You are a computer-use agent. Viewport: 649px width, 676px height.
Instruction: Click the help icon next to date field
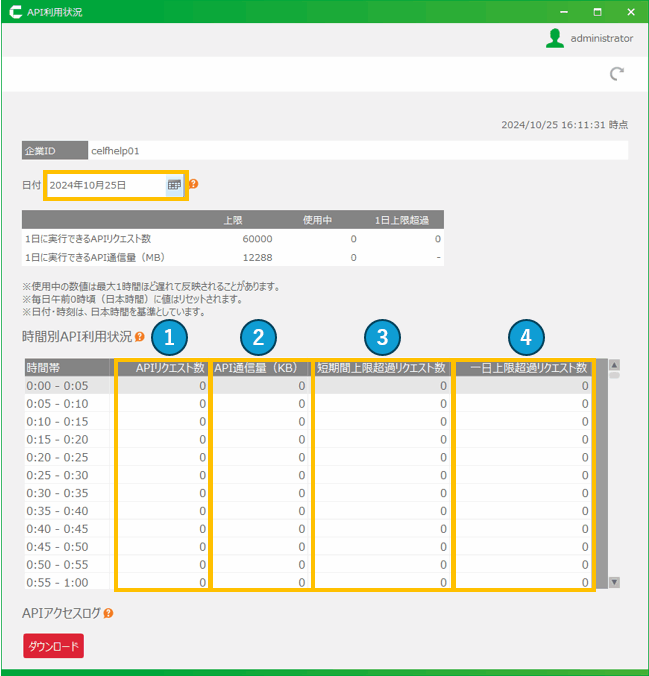(194, 184)
